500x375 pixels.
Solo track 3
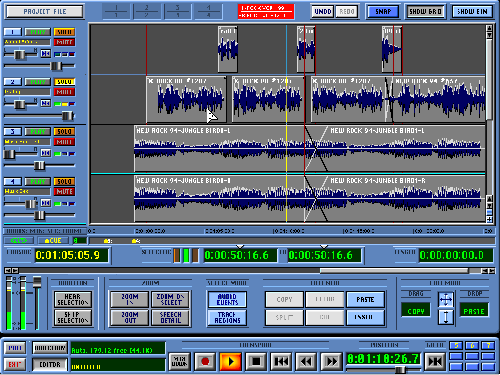click(64, 132)
